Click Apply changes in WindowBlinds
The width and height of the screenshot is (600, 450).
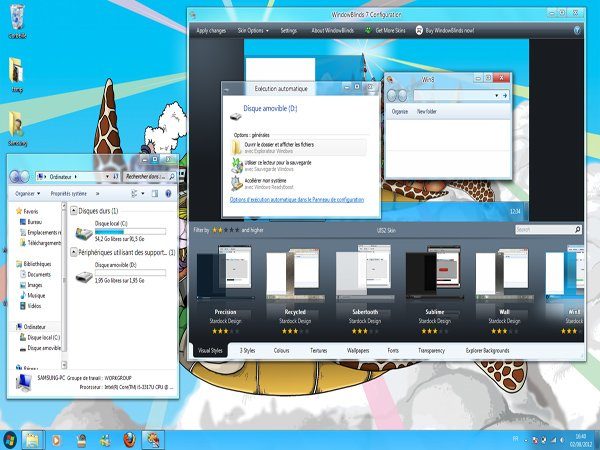click(211, 30)
